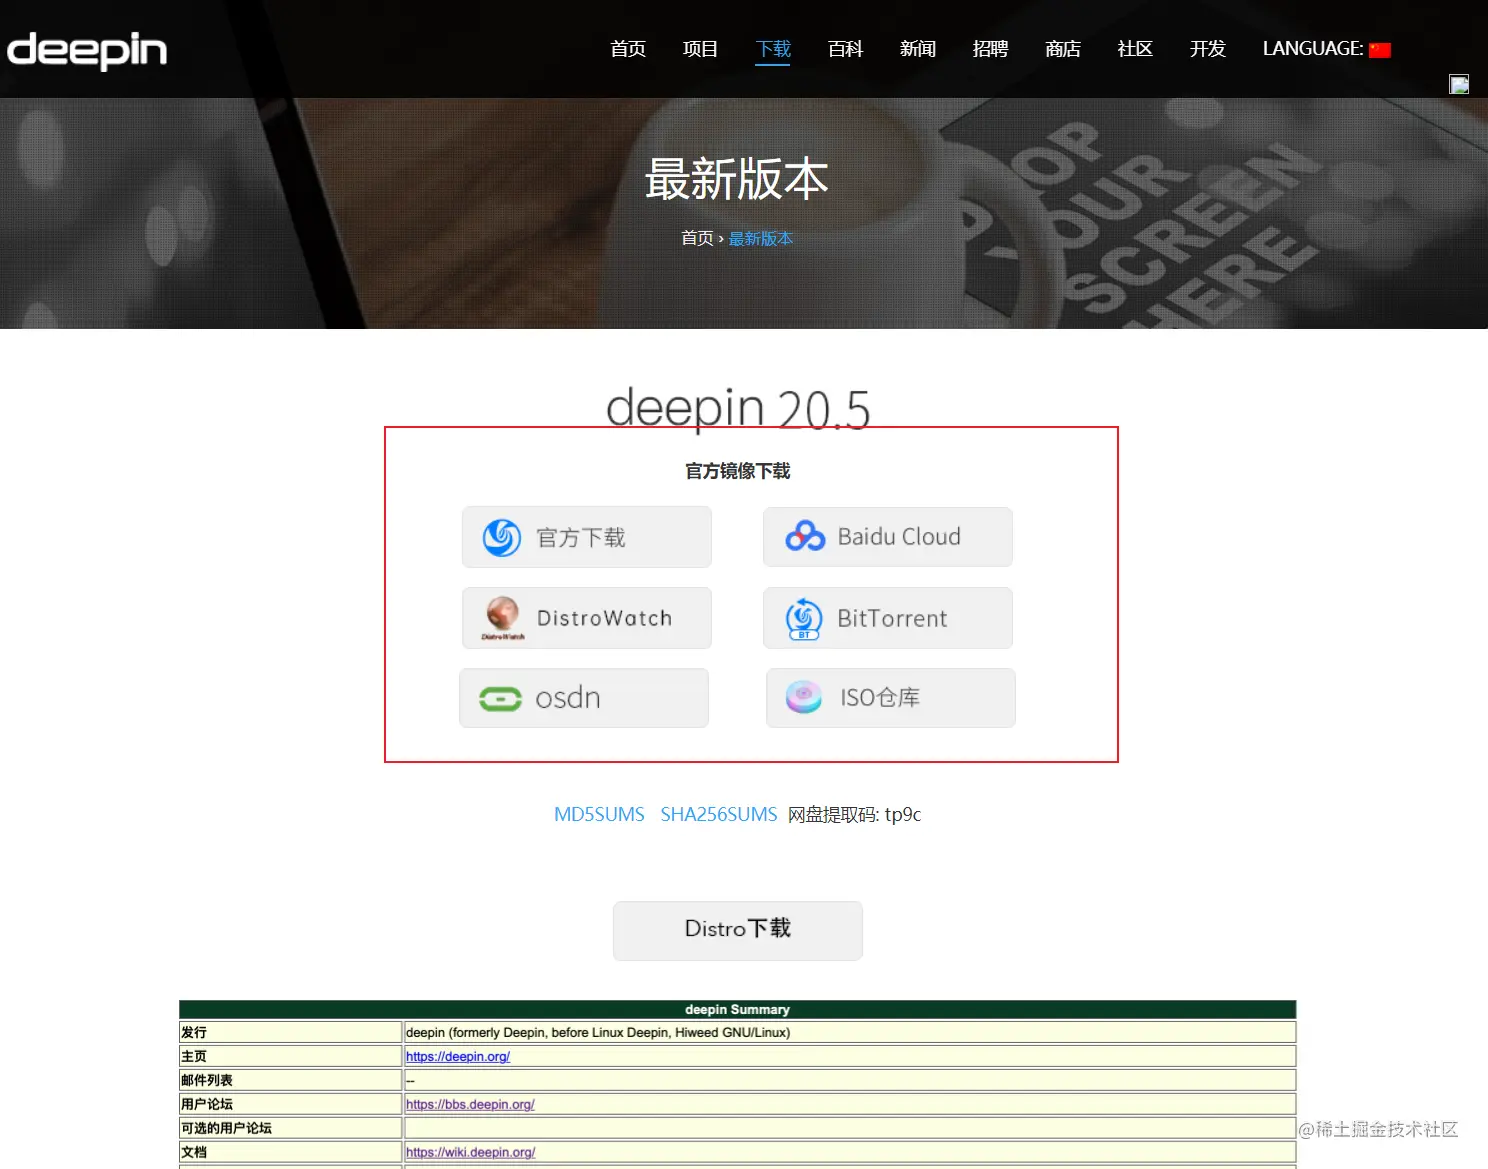Click the BitTorrent BT icon

(804, 619)
